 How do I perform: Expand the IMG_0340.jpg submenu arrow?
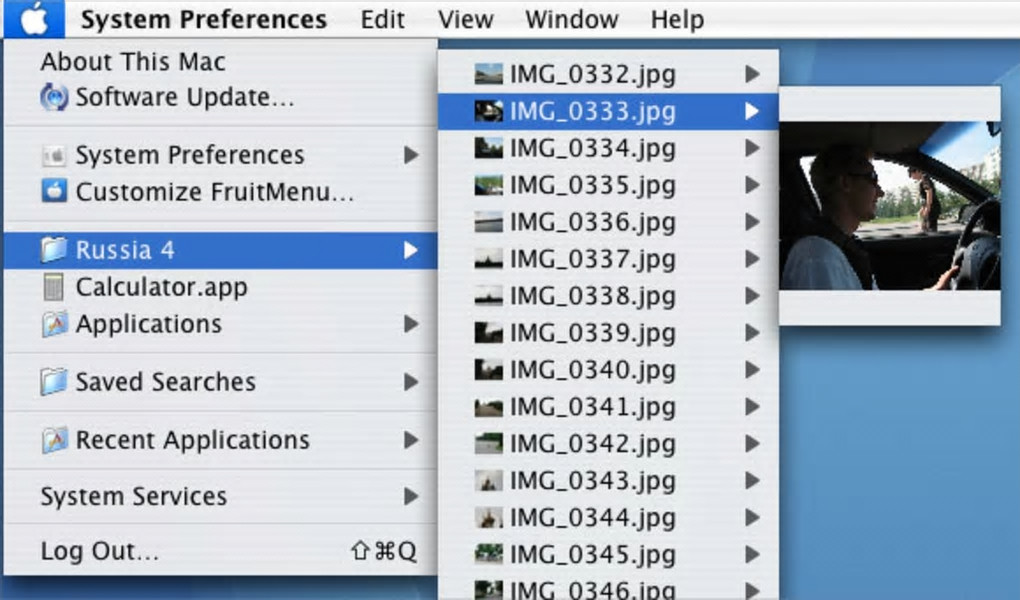click(752, 370)
